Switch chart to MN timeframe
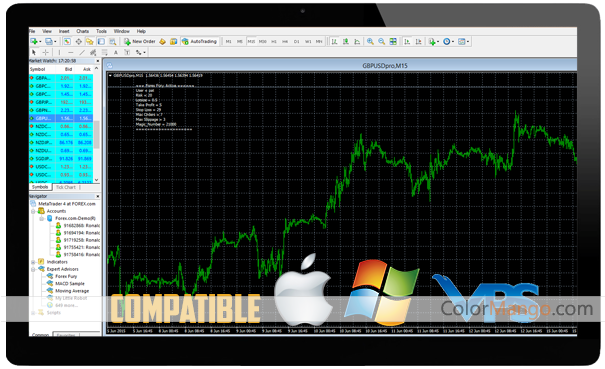 [319, 41]
